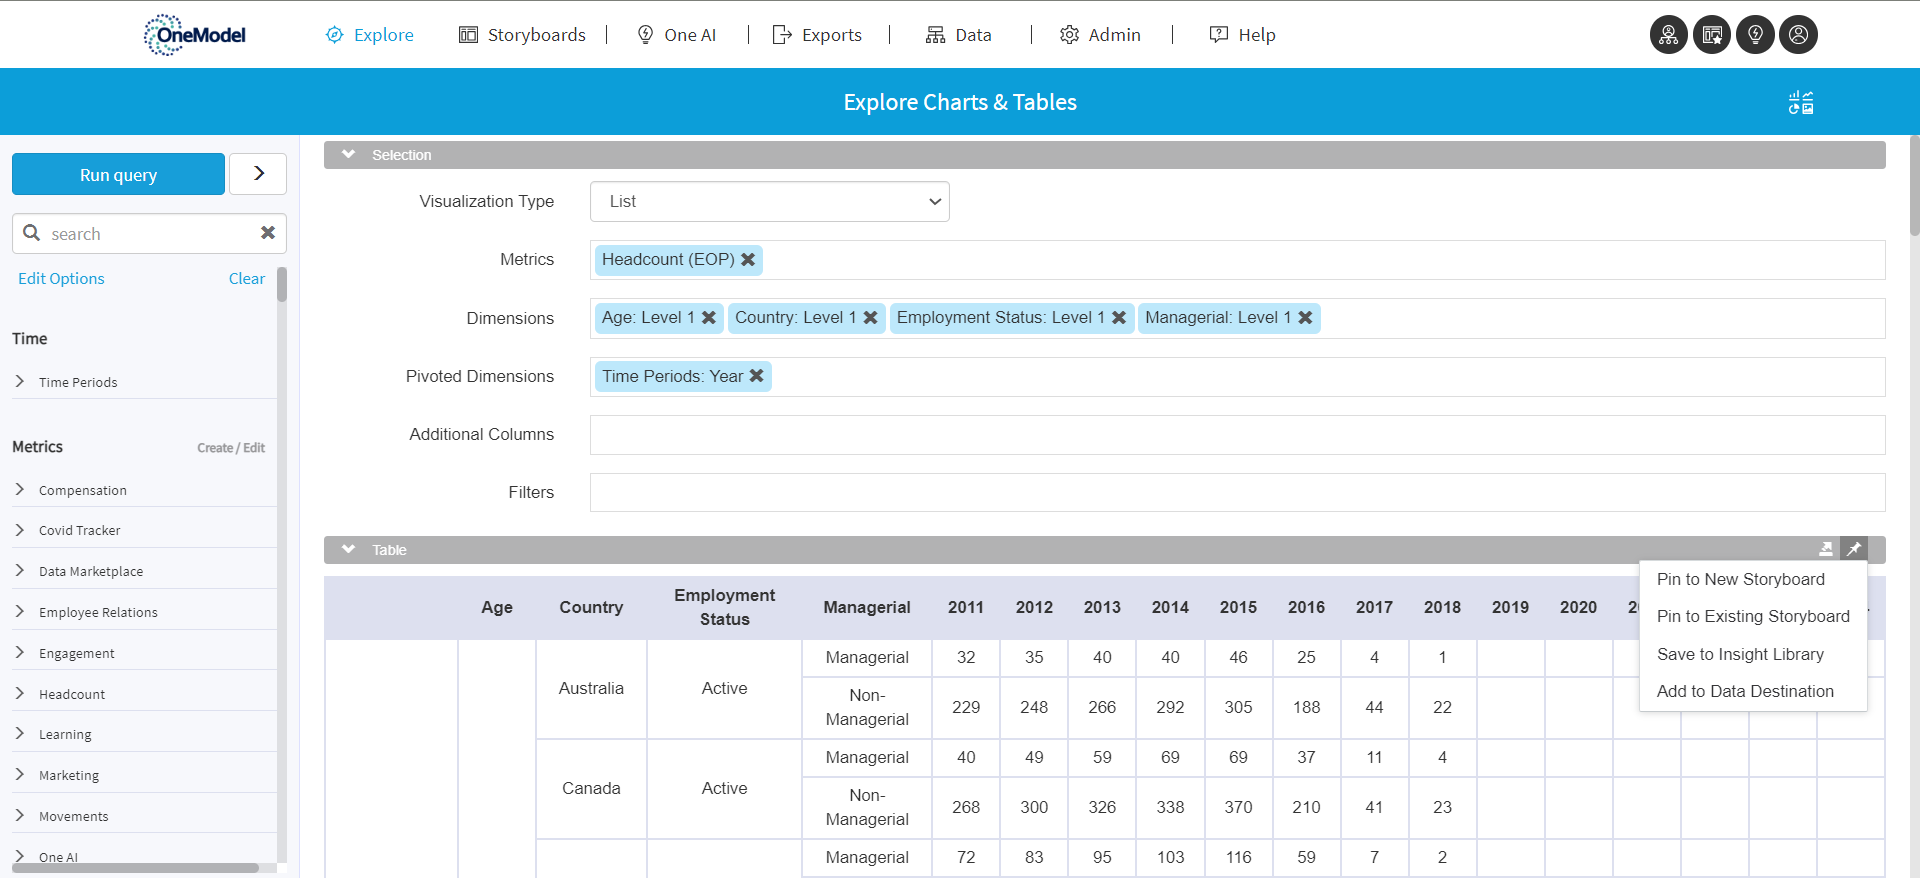Collapse the Selection panel
1920x878 pixels.
coord(349,155)
